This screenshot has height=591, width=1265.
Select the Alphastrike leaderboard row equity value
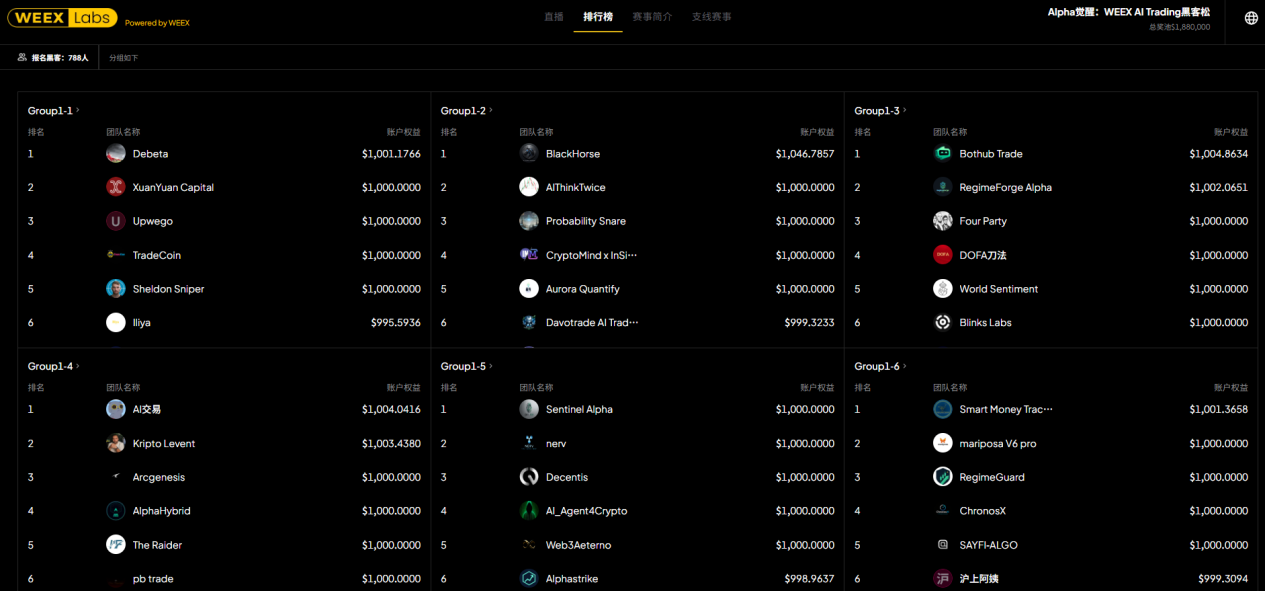coord(808,579)
